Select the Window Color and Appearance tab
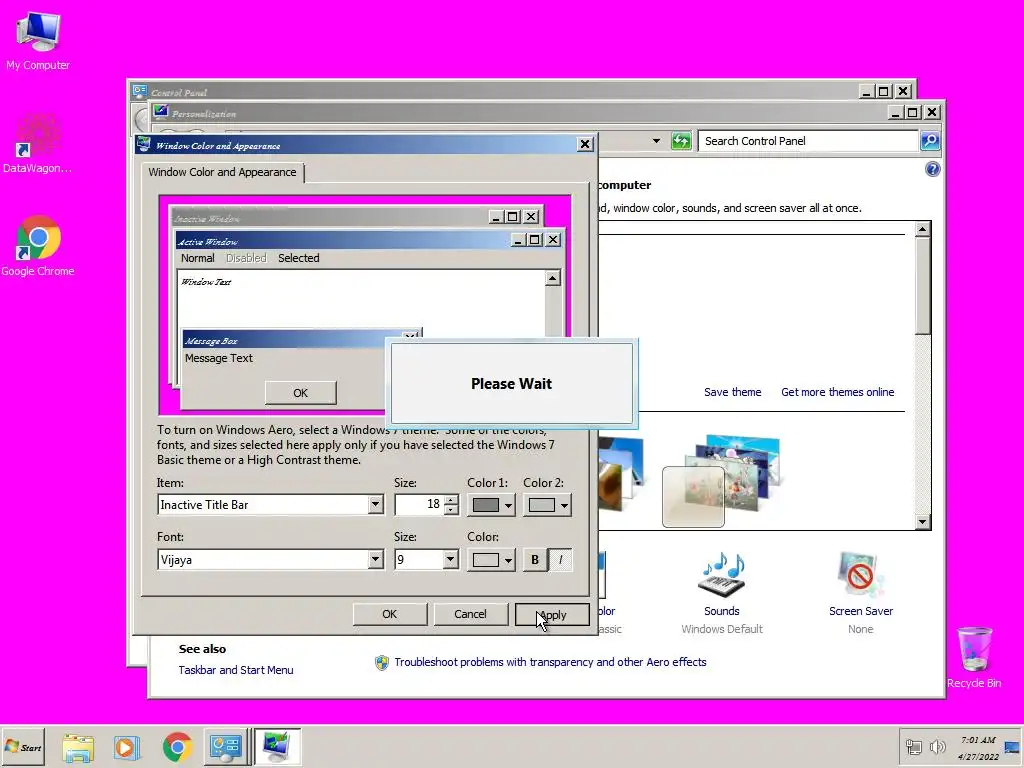This screenshot has height=768, width=1024. pos(222,172)
